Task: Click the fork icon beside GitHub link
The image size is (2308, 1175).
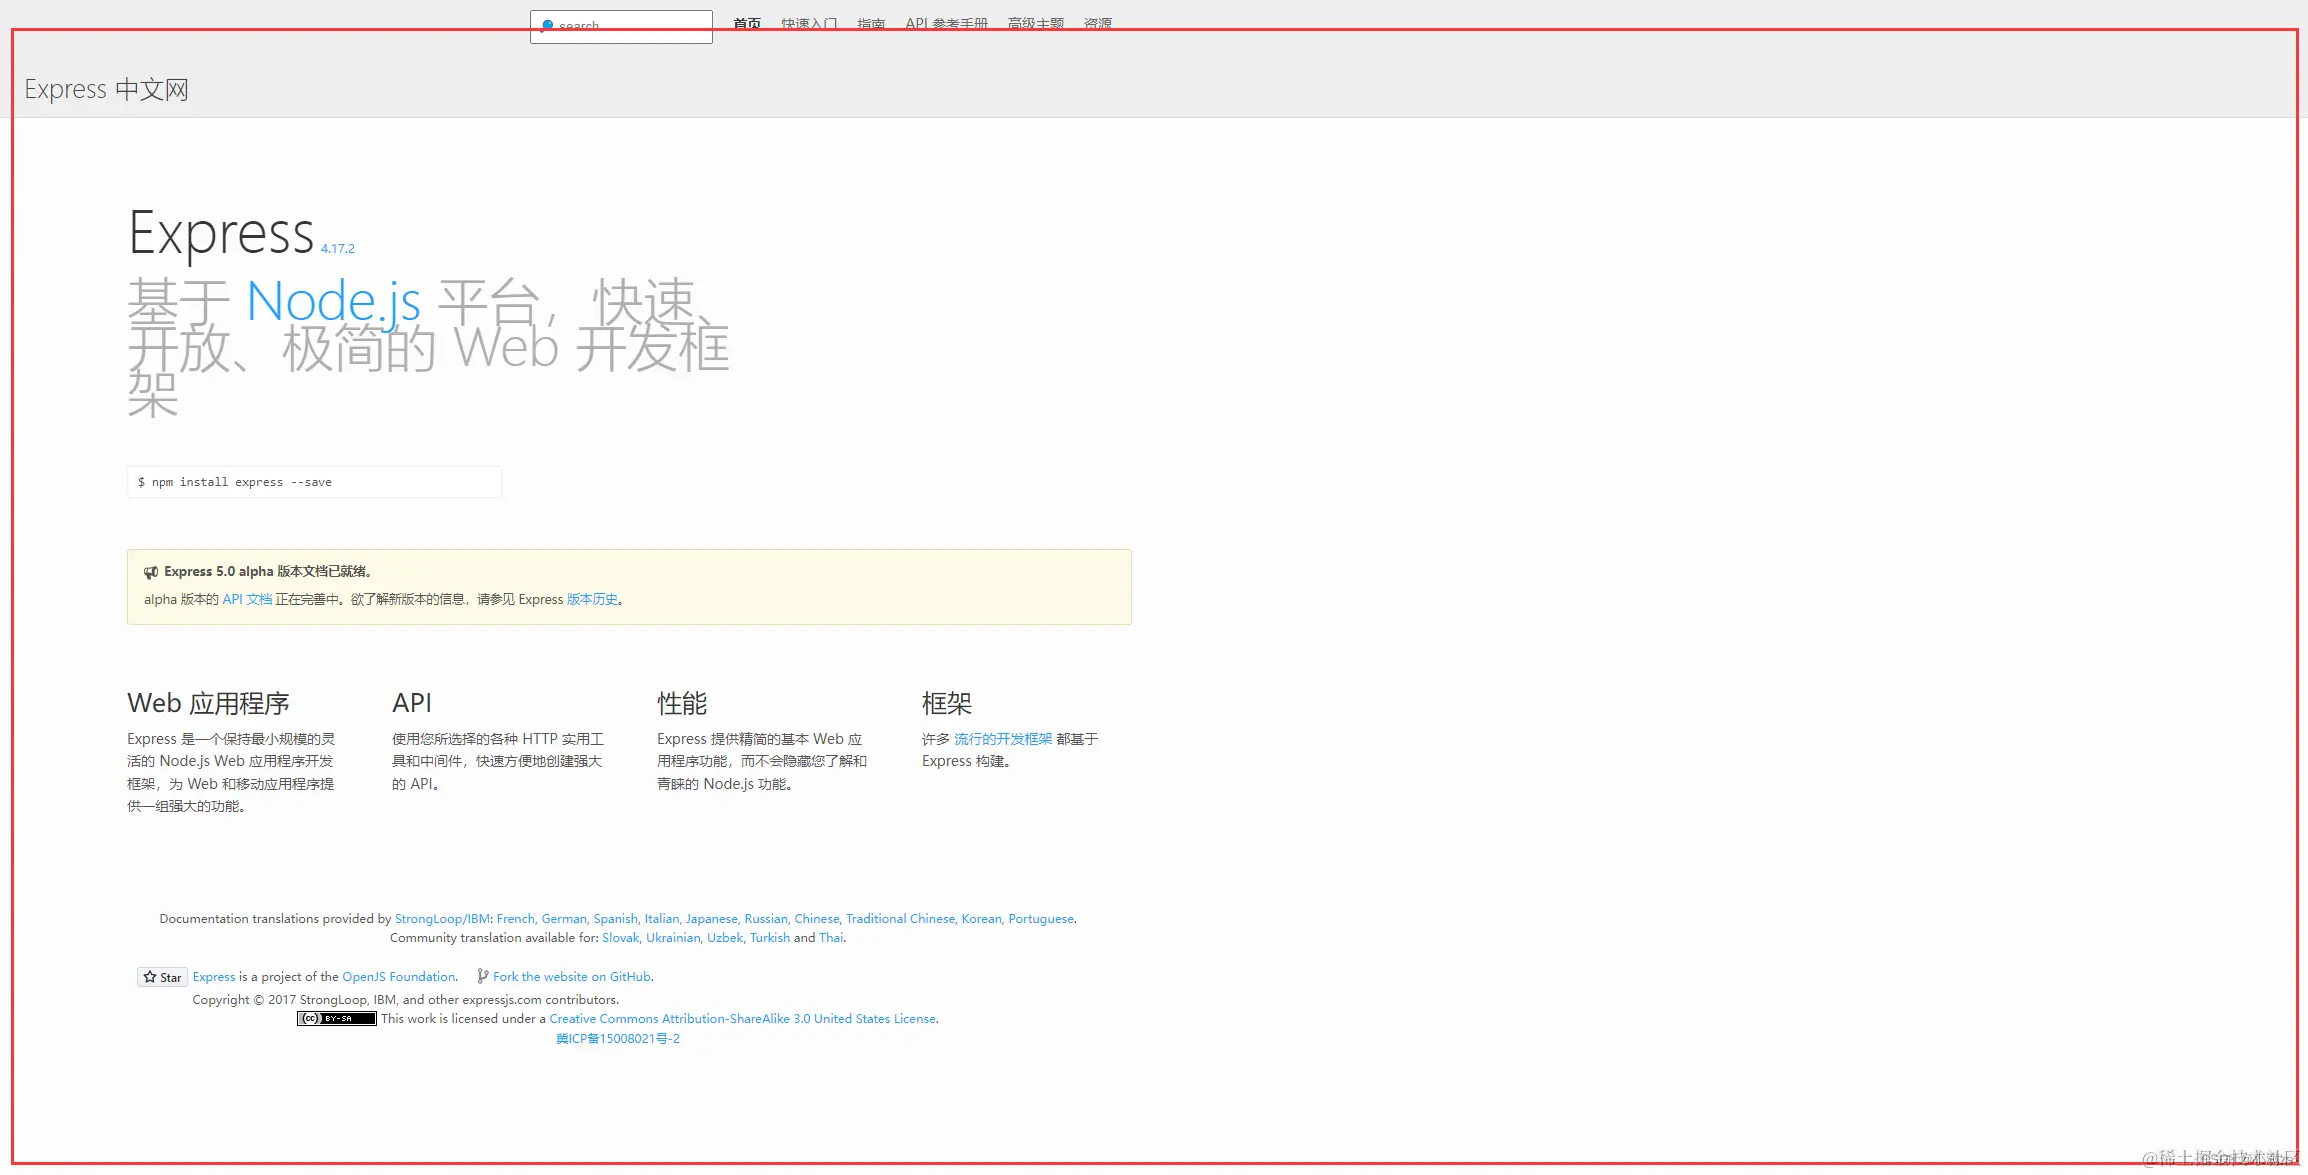Action: pyautogui.click(x=483, y=976)
